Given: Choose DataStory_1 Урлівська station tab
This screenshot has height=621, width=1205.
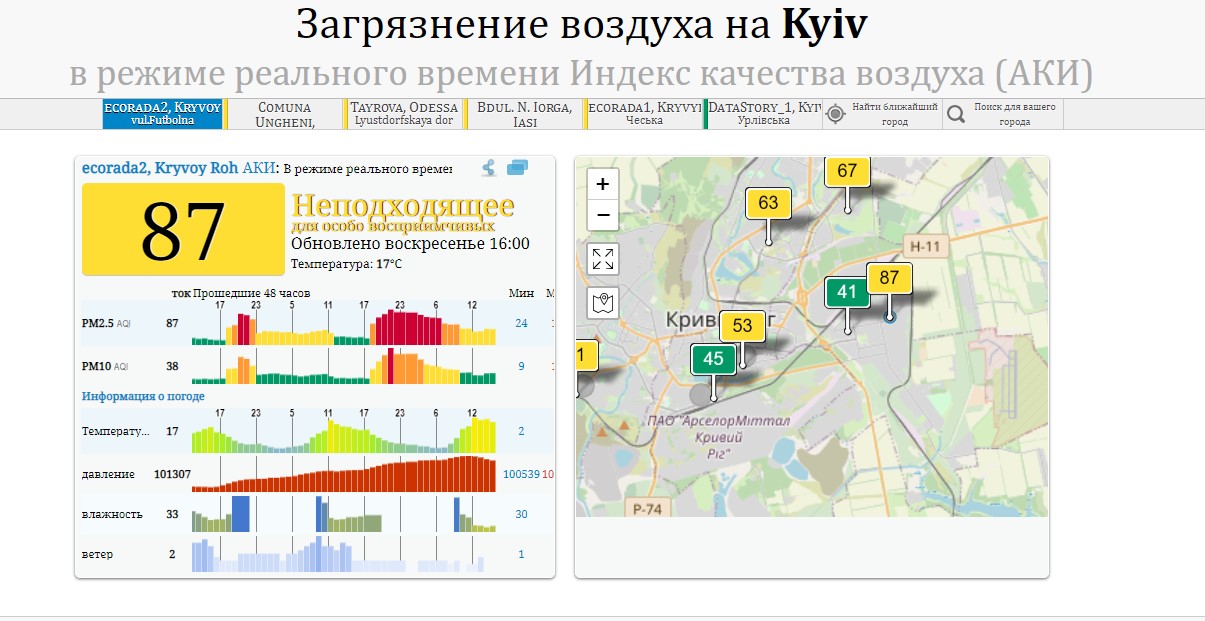Looking at the screenshot, I should [764, 114].
